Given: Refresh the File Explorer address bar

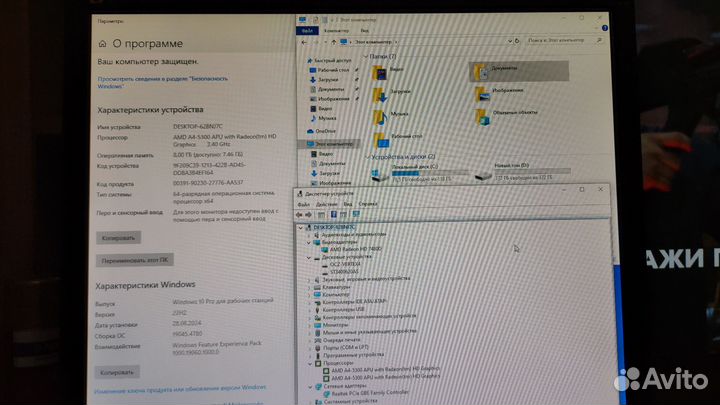Looking at the screenshot, I should 517,41.
